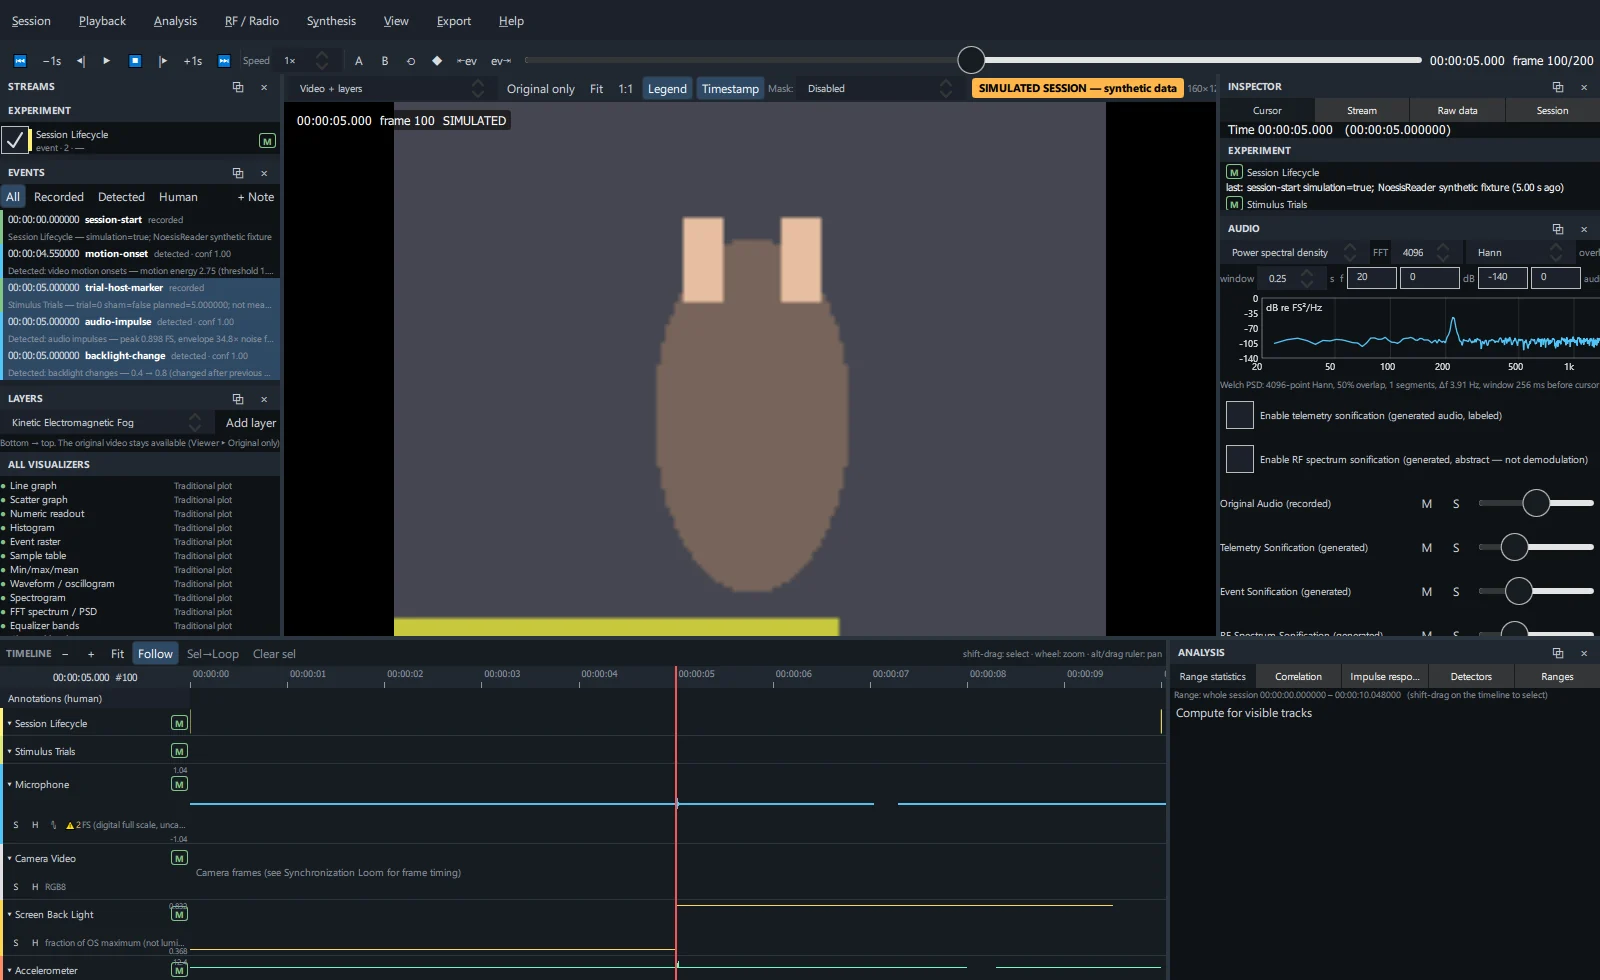The height and width of the screenshot is (980, 1600).
Task: Float the Events panel with undock icon
Action: coord(238,173)
